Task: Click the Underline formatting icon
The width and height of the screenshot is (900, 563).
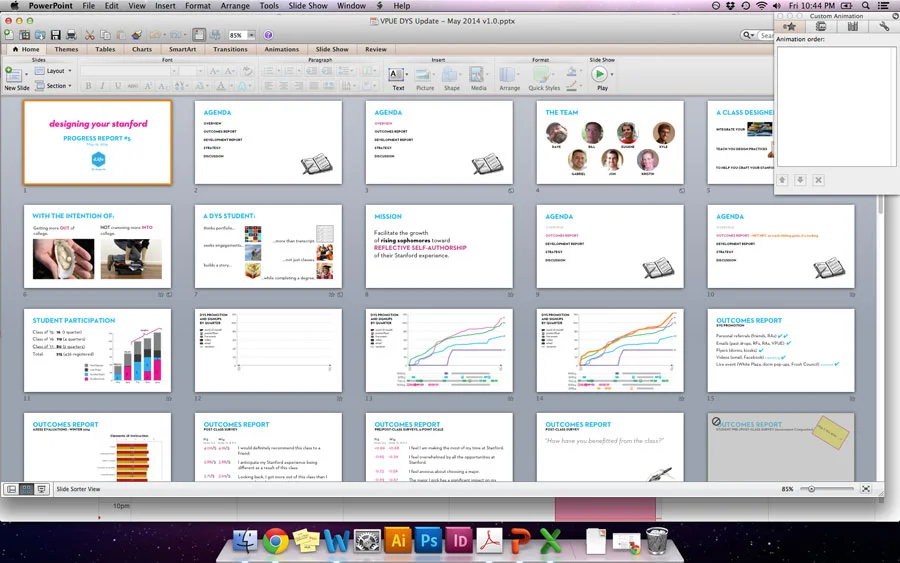Action: [x=118, y=86]
